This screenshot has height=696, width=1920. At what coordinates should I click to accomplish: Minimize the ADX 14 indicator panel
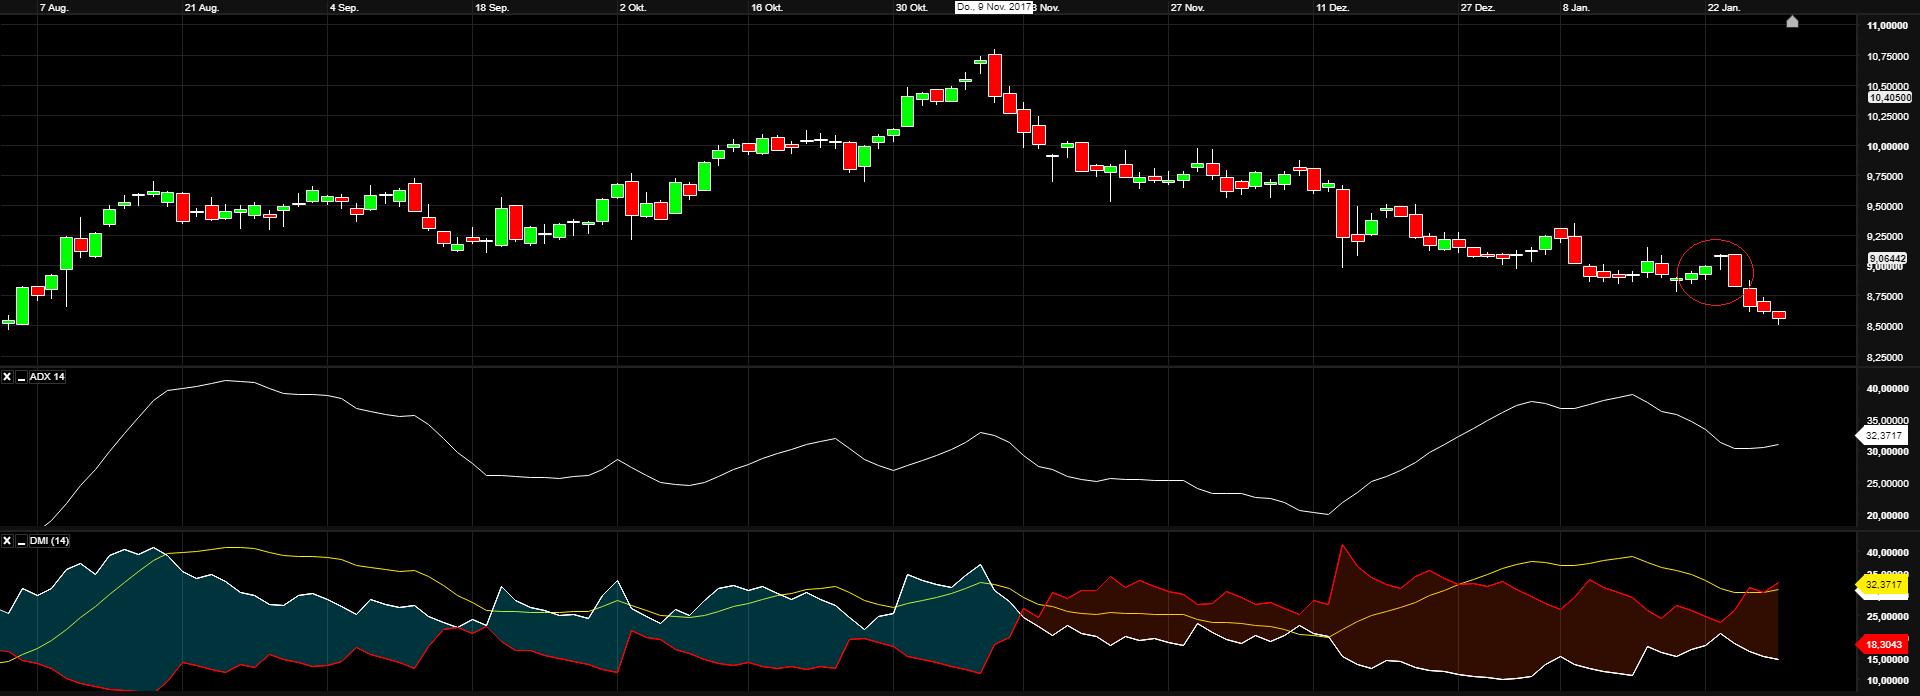coord(21,377)
